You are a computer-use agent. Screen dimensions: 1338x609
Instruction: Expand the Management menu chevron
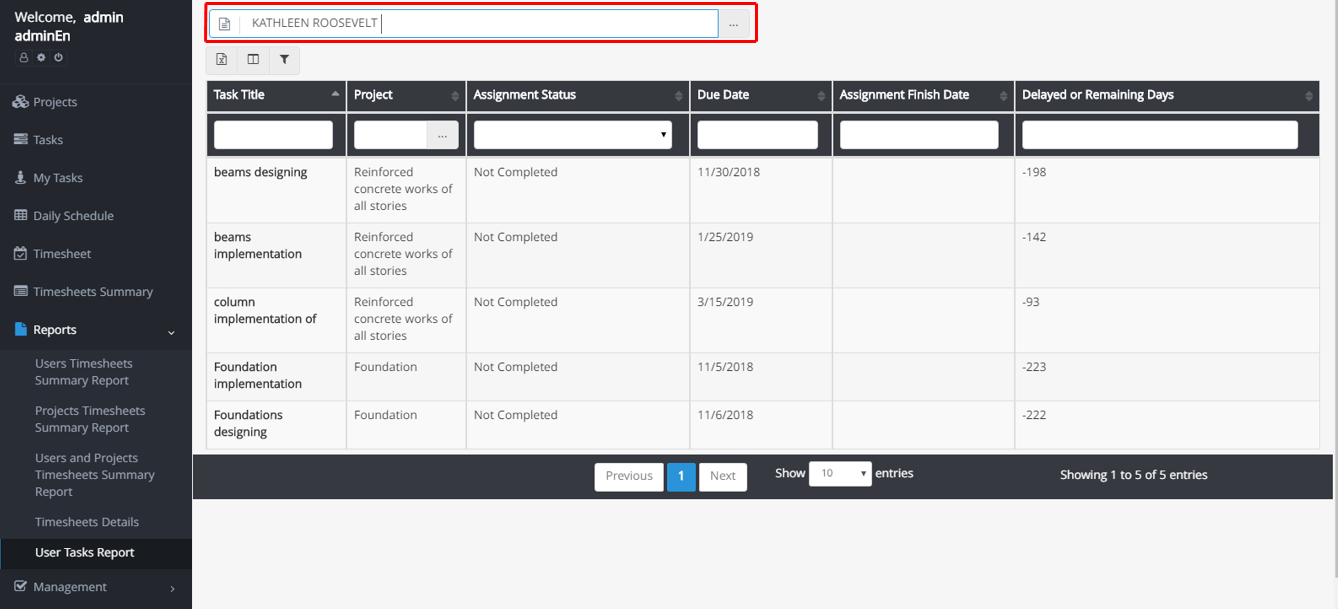click(x=171, y=588)
